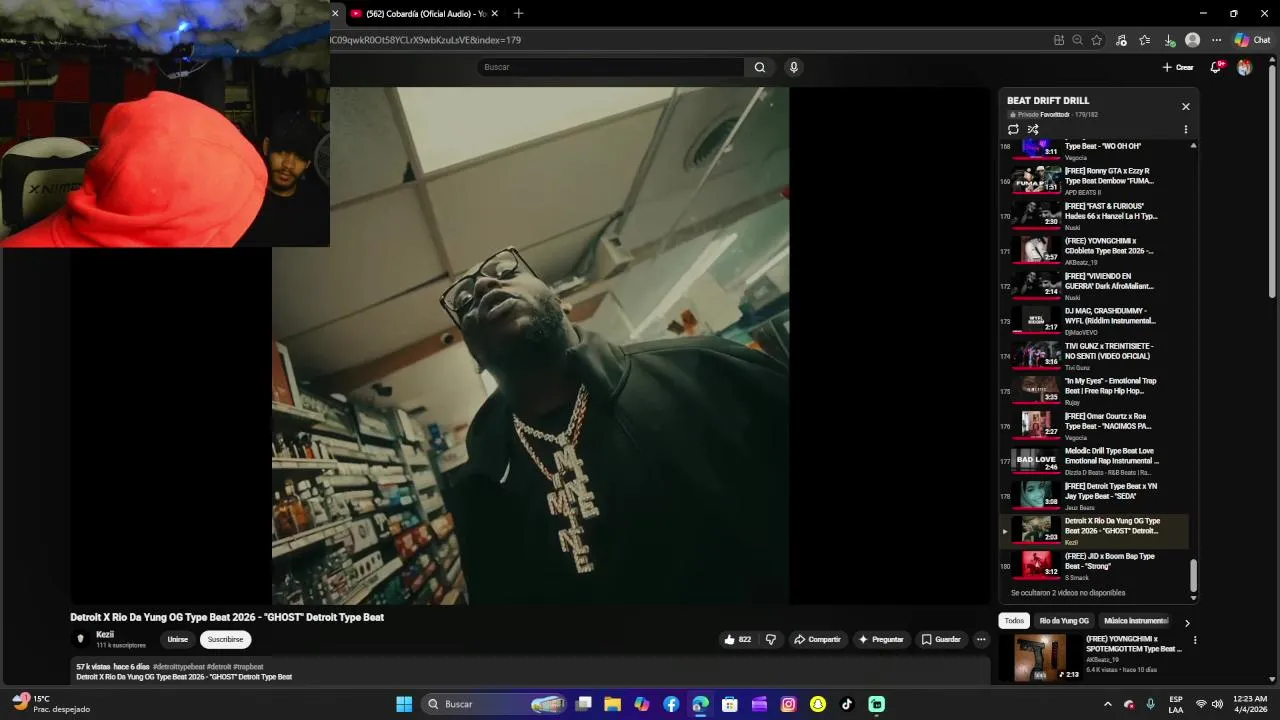Open app-available icon in address bar

coord(1058,40)
